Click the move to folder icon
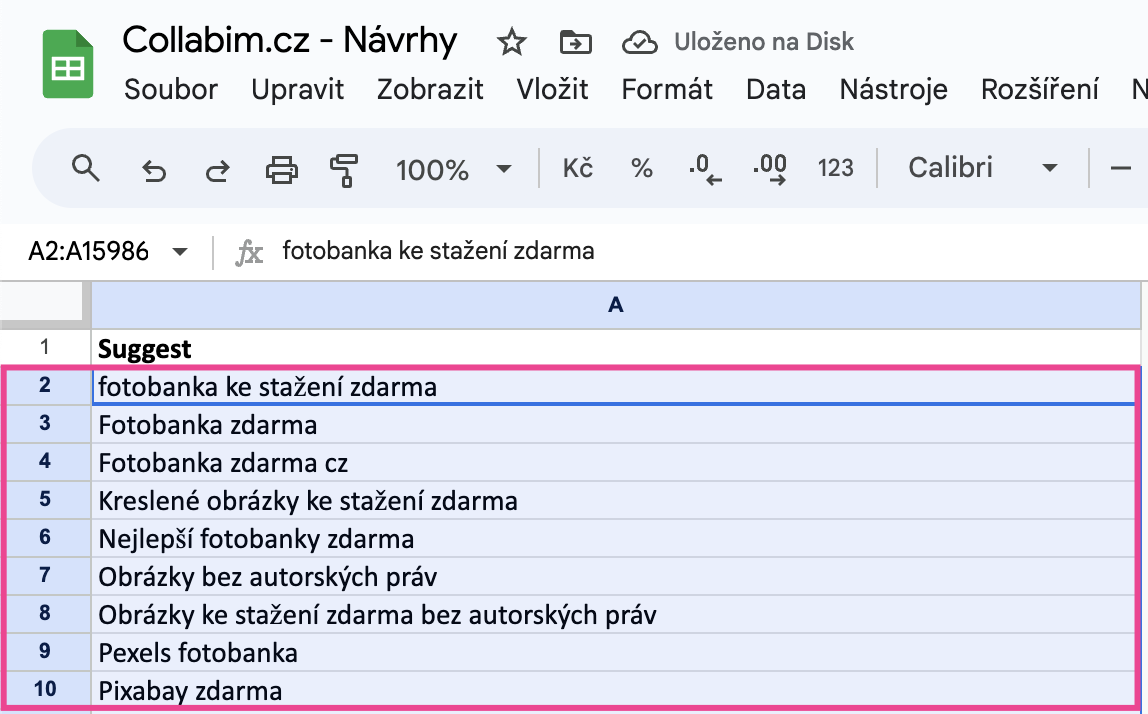This screenshot has width=1148, height=714. (x=575, y=42)
